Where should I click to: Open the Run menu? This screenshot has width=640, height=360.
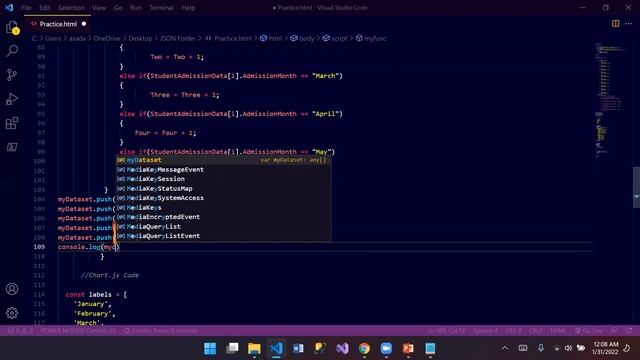(x=136, y=8)
